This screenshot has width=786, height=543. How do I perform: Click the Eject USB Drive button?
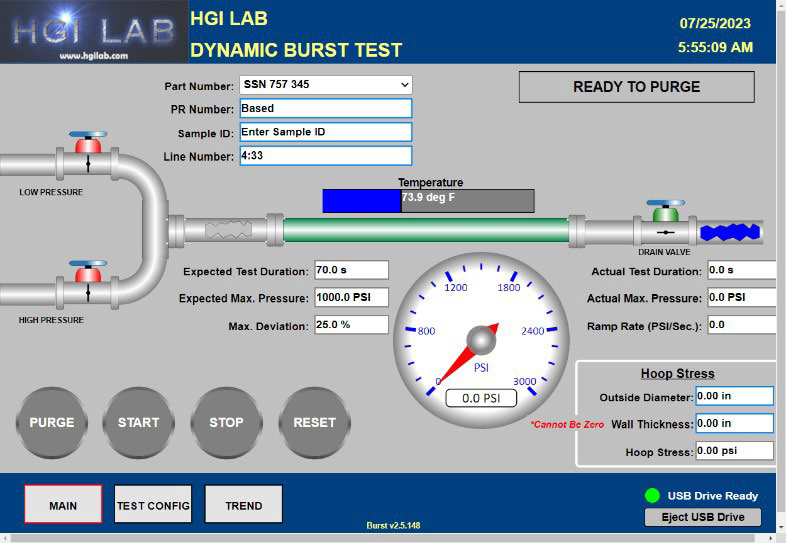tap(703, 517)
